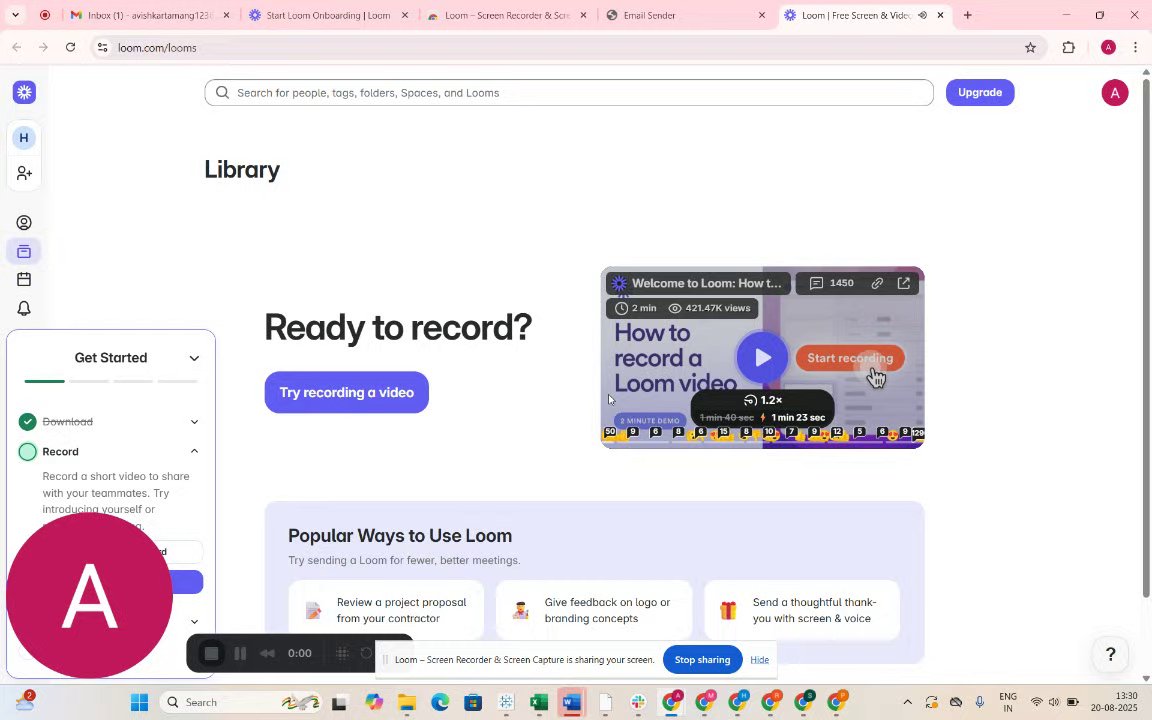
Task: Toggle the Download completed checkmark
Action: pyautogui.click(x=27, y=422)
